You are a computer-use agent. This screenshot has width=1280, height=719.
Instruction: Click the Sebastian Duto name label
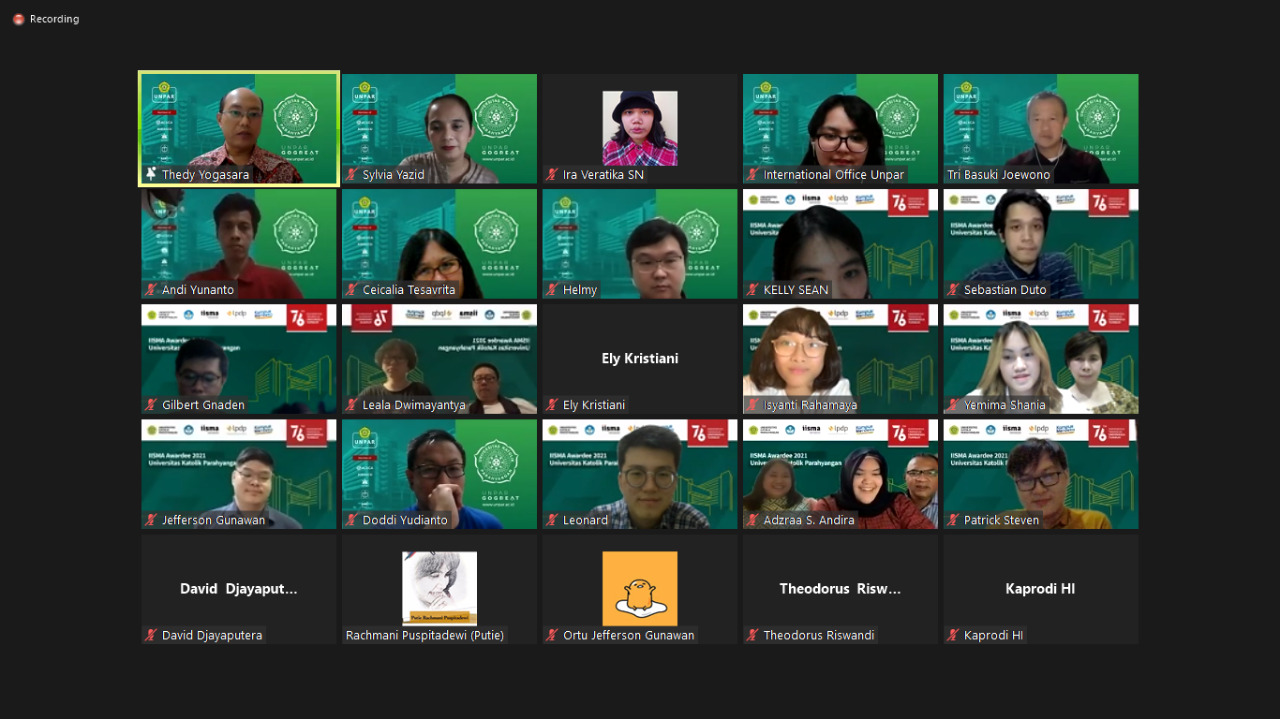(1005, 290)
